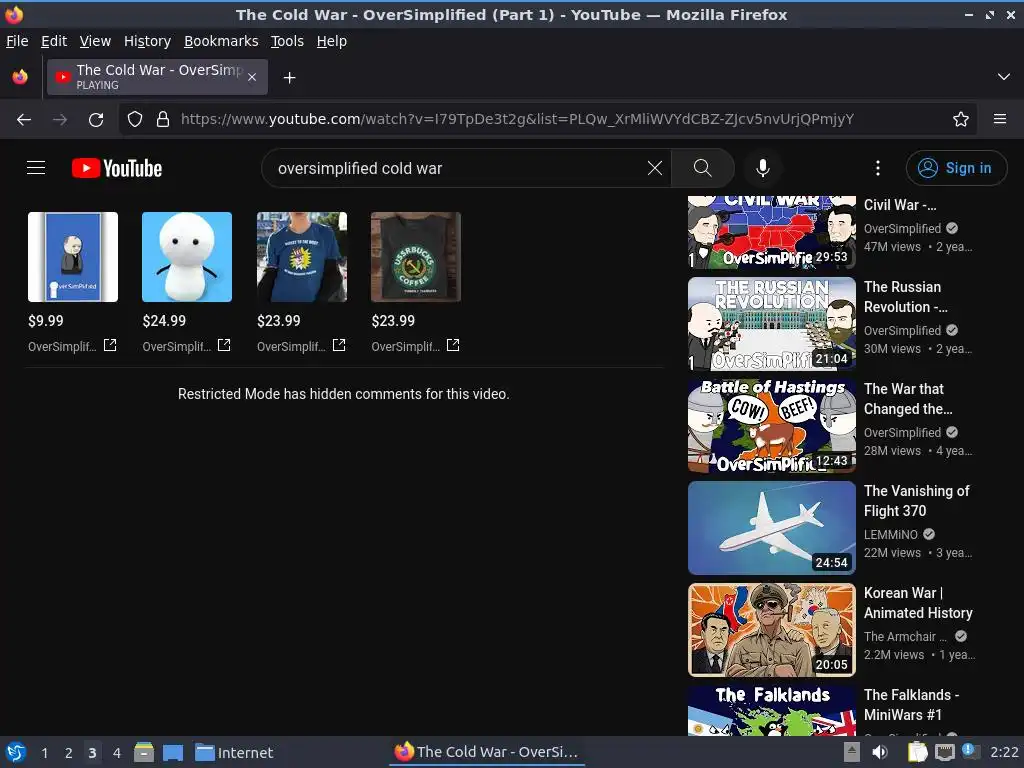Viewport: 1024px width, 768px height.
Task: Click 'The Russian Revolution' title link
Action: pos(906,297)
